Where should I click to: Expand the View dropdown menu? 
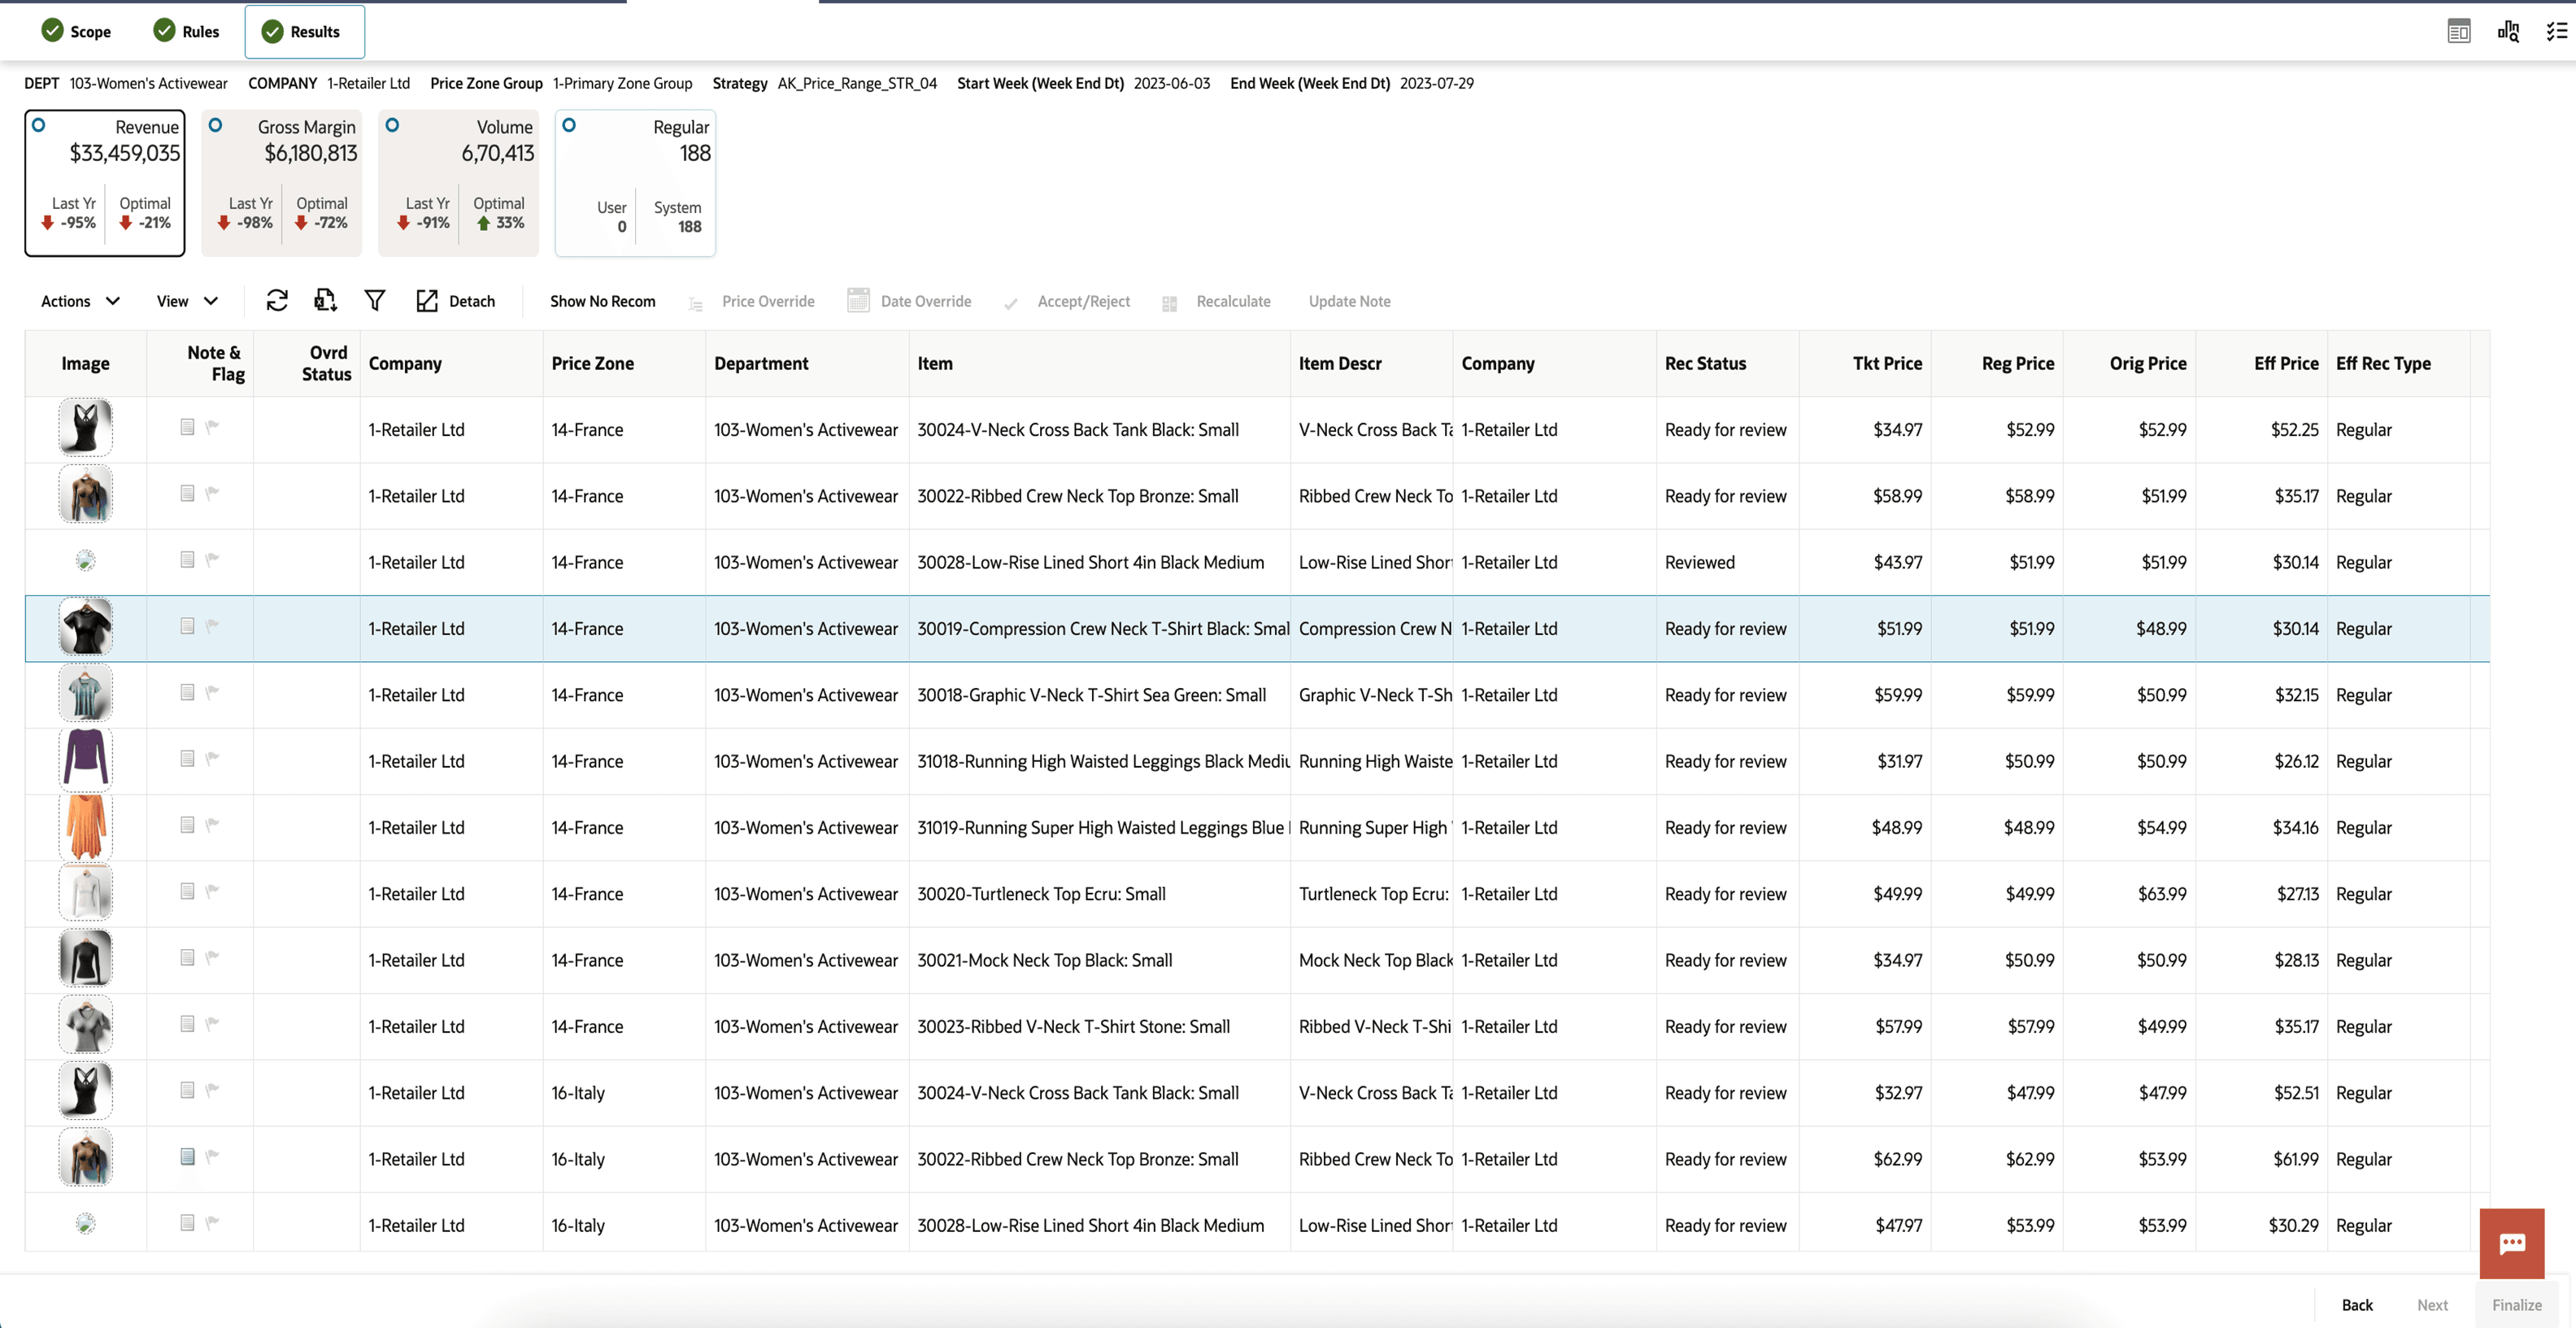[x=187, y=301]
